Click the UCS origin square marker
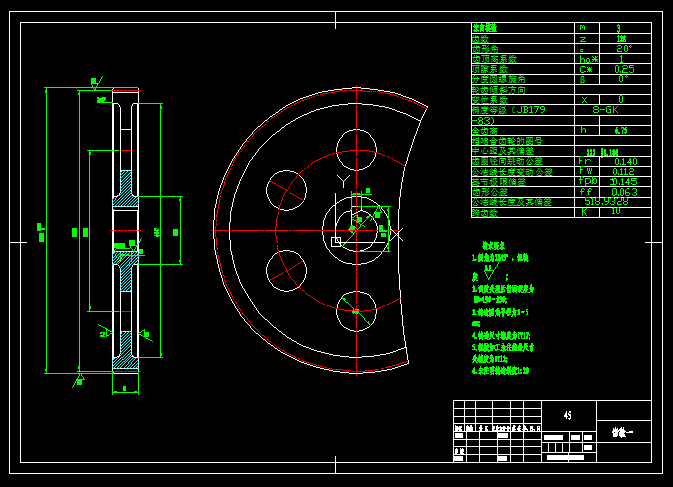The width and height of the screenshot is (673, 487). pyautogui.click(x=336, y=242)
